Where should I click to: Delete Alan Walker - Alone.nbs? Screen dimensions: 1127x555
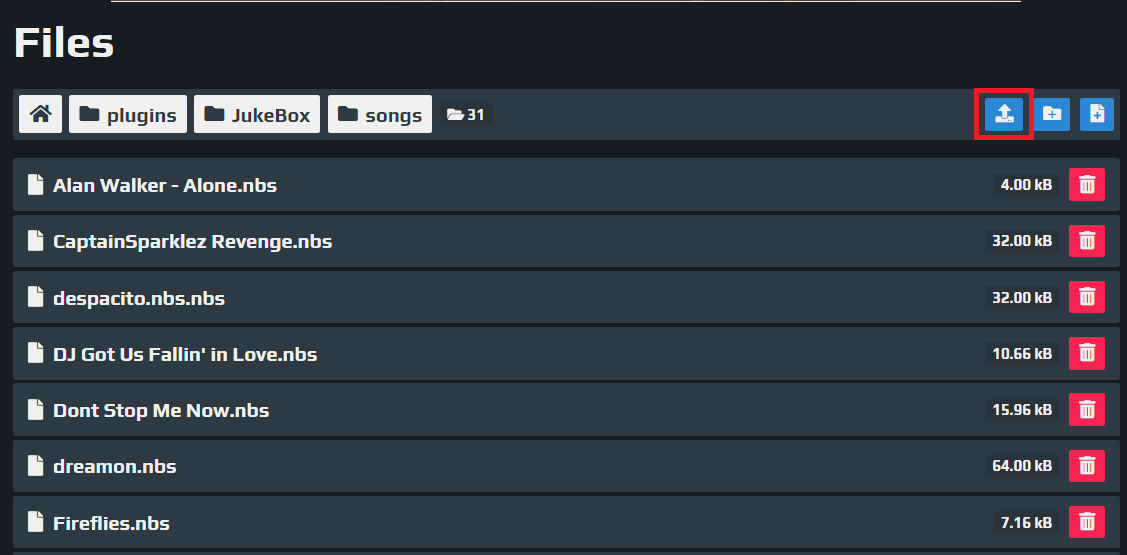[1087, 185]
